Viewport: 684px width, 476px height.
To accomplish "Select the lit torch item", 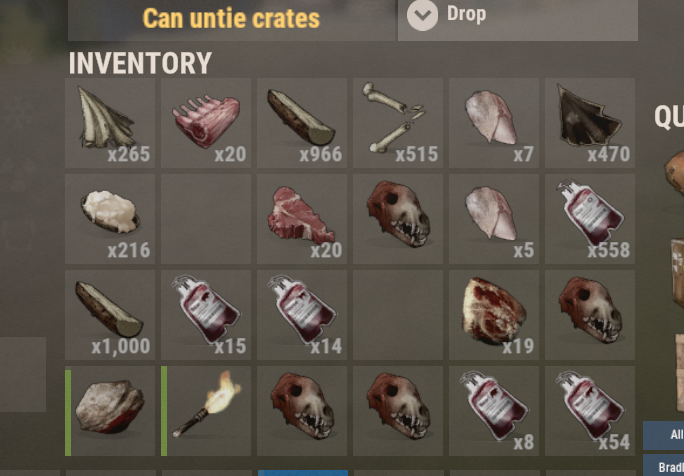I will point(206,411).
